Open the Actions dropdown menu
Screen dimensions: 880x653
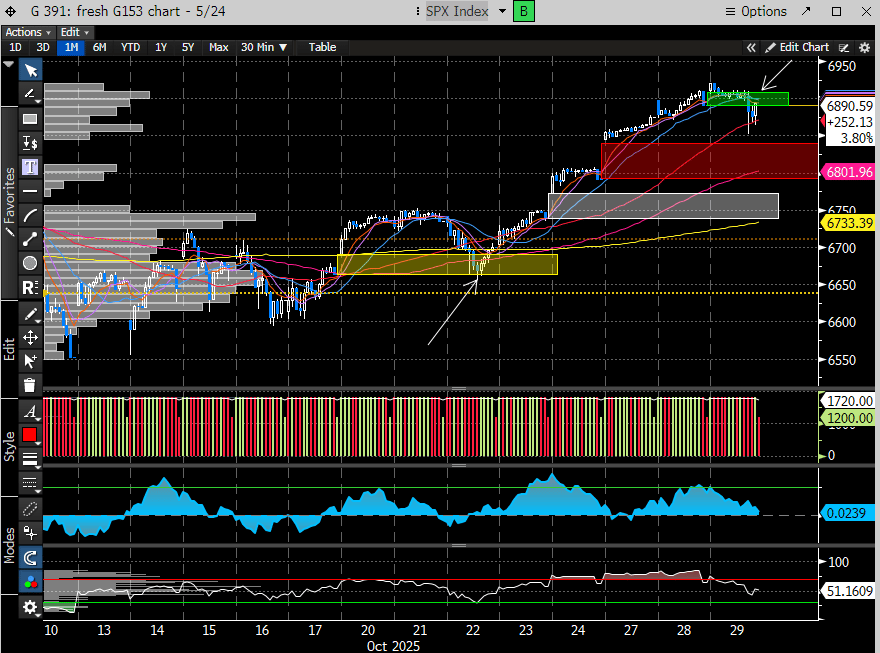[x=28, y=32]
